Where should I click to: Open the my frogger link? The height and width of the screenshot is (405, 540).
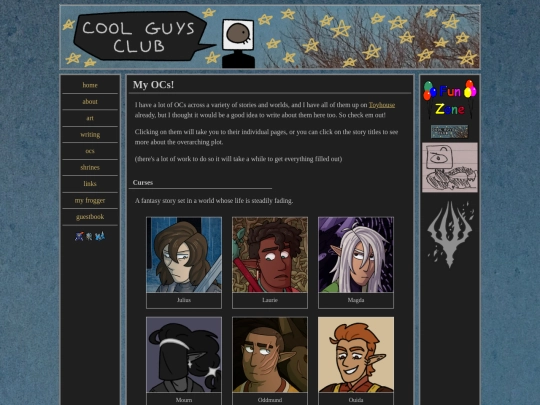coord(90,200)
